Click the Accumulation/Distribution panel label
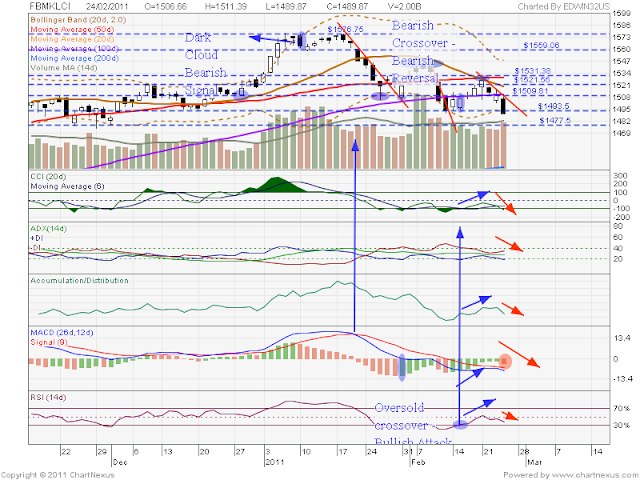 [80, 280]
